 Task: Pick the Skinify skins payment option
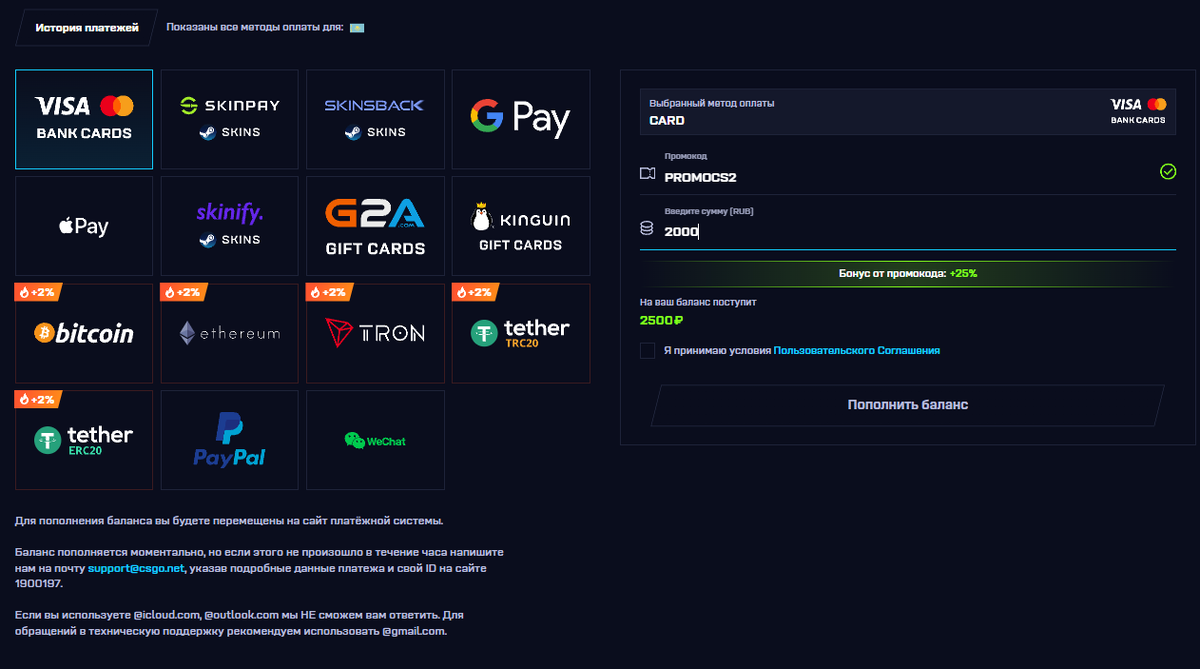(229, 226)
